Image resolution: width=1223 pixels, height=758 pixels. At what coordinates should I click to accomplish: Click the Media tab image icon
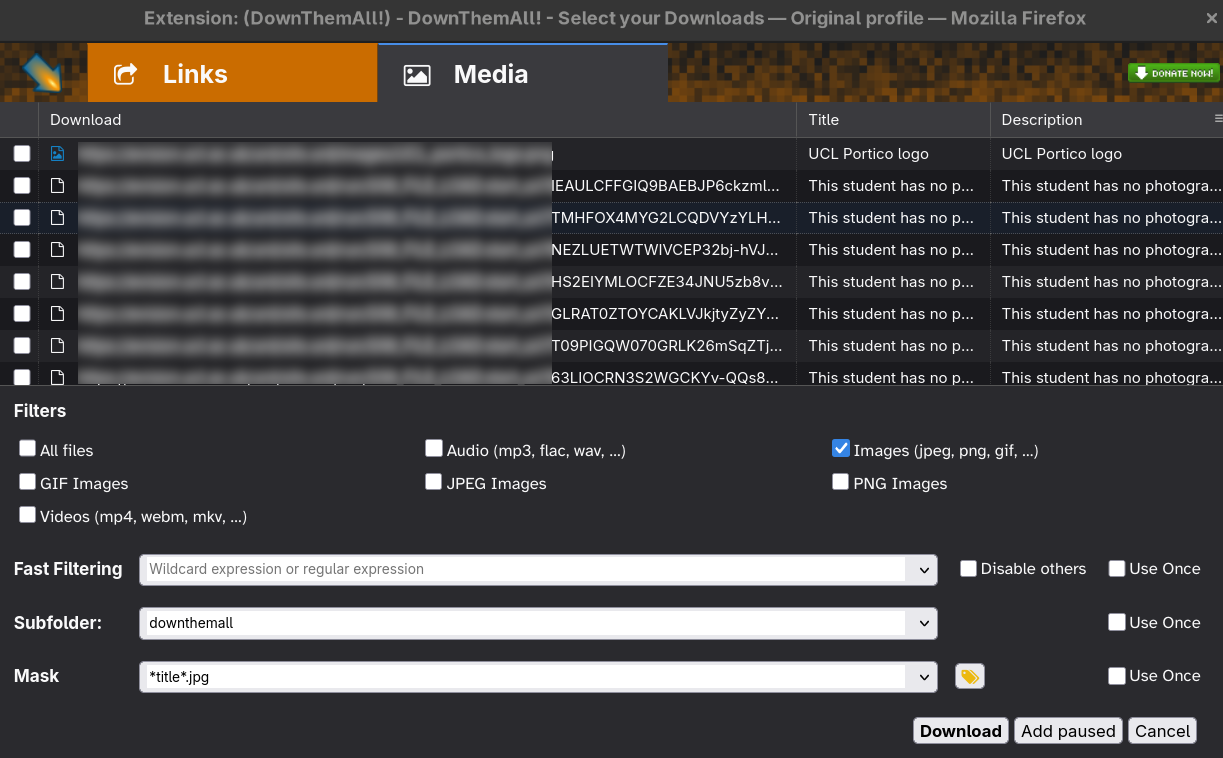click(x=416, y=73)
